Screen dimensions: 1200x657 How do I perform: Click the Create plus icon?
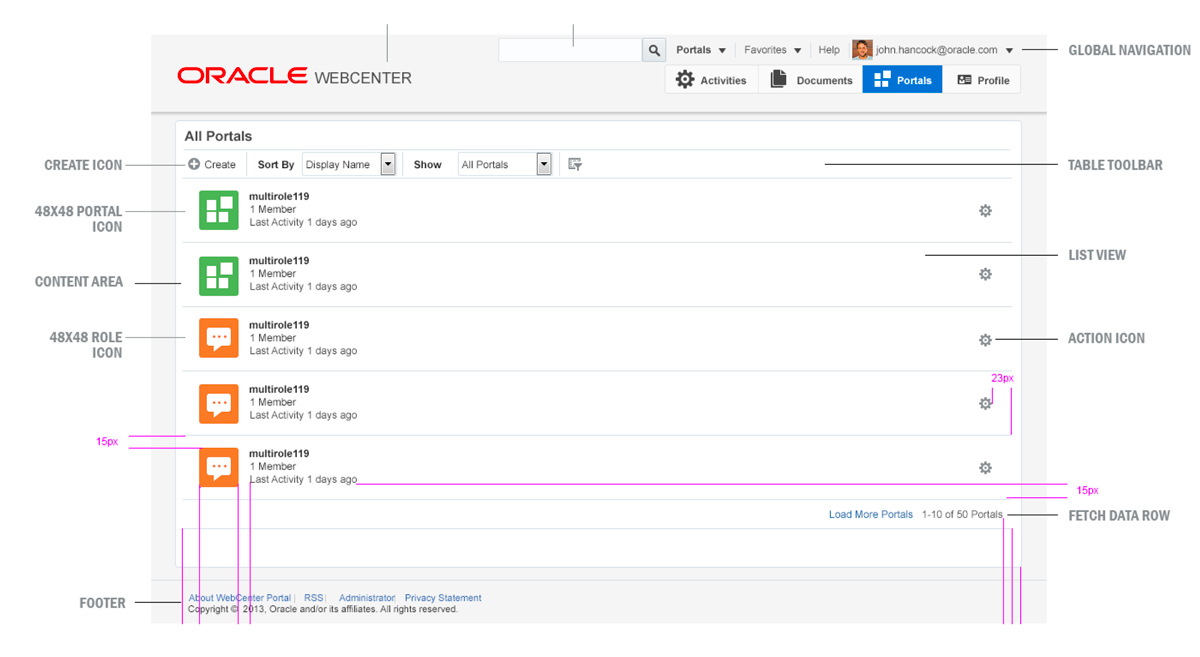194,164
